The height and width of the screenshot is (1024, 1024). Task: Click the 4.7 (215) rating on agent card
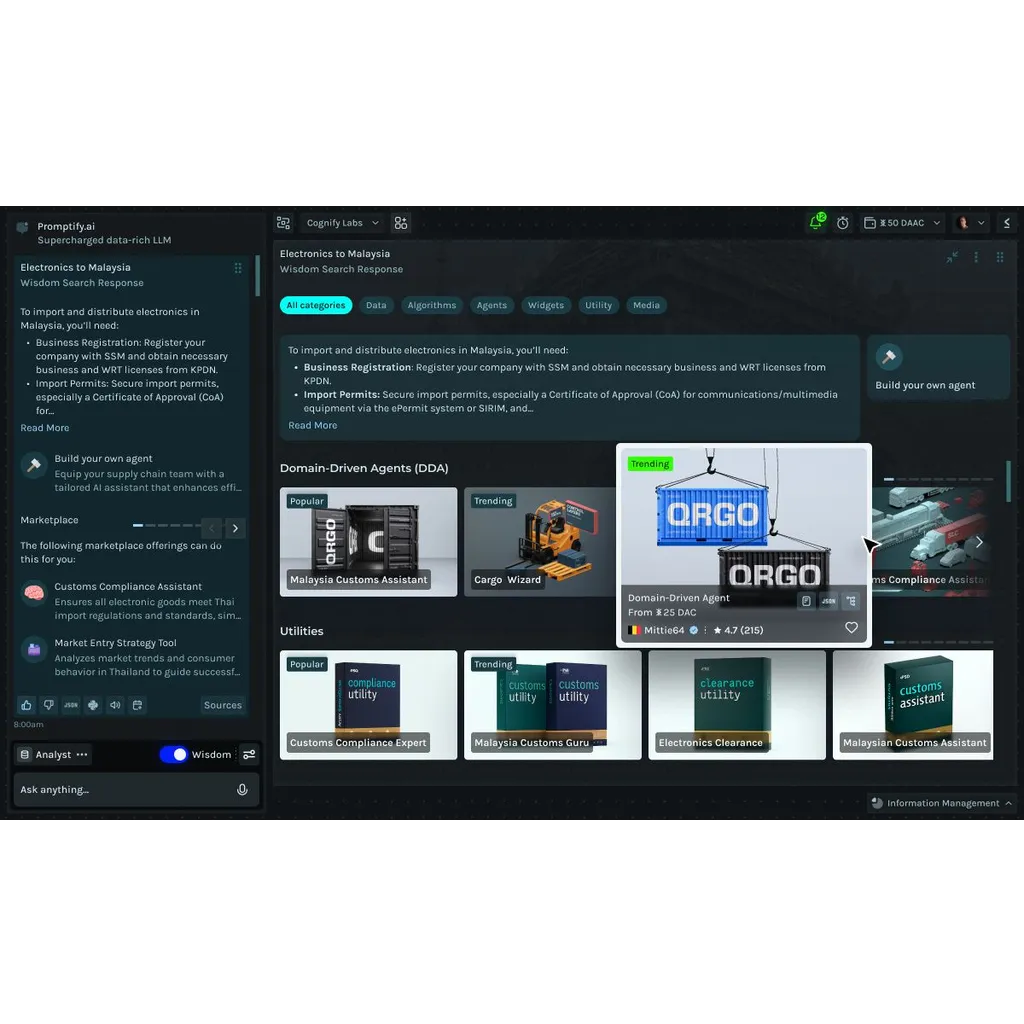738,630
